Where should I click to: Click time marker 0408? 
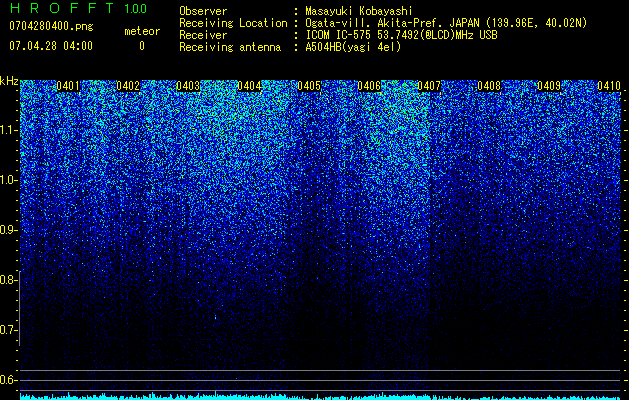(x=489, y=86)
